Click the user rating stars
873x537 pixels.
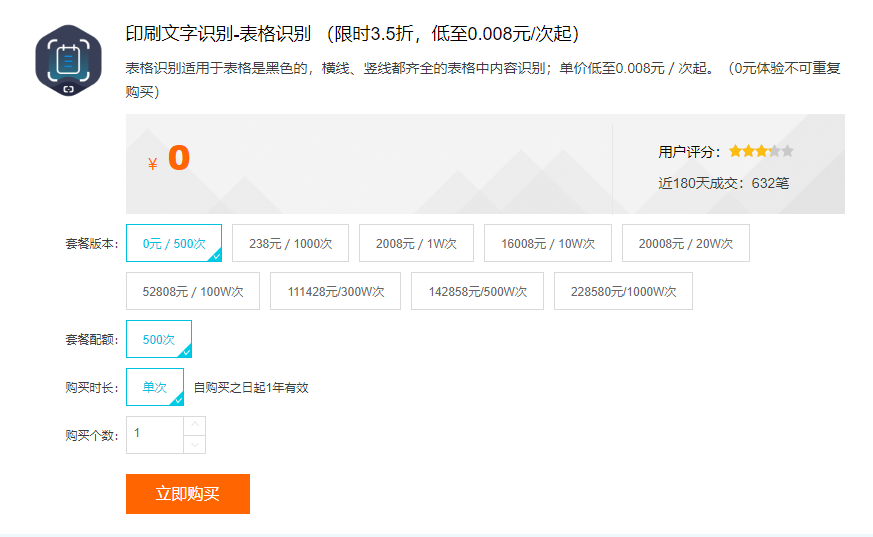(761, 151)
